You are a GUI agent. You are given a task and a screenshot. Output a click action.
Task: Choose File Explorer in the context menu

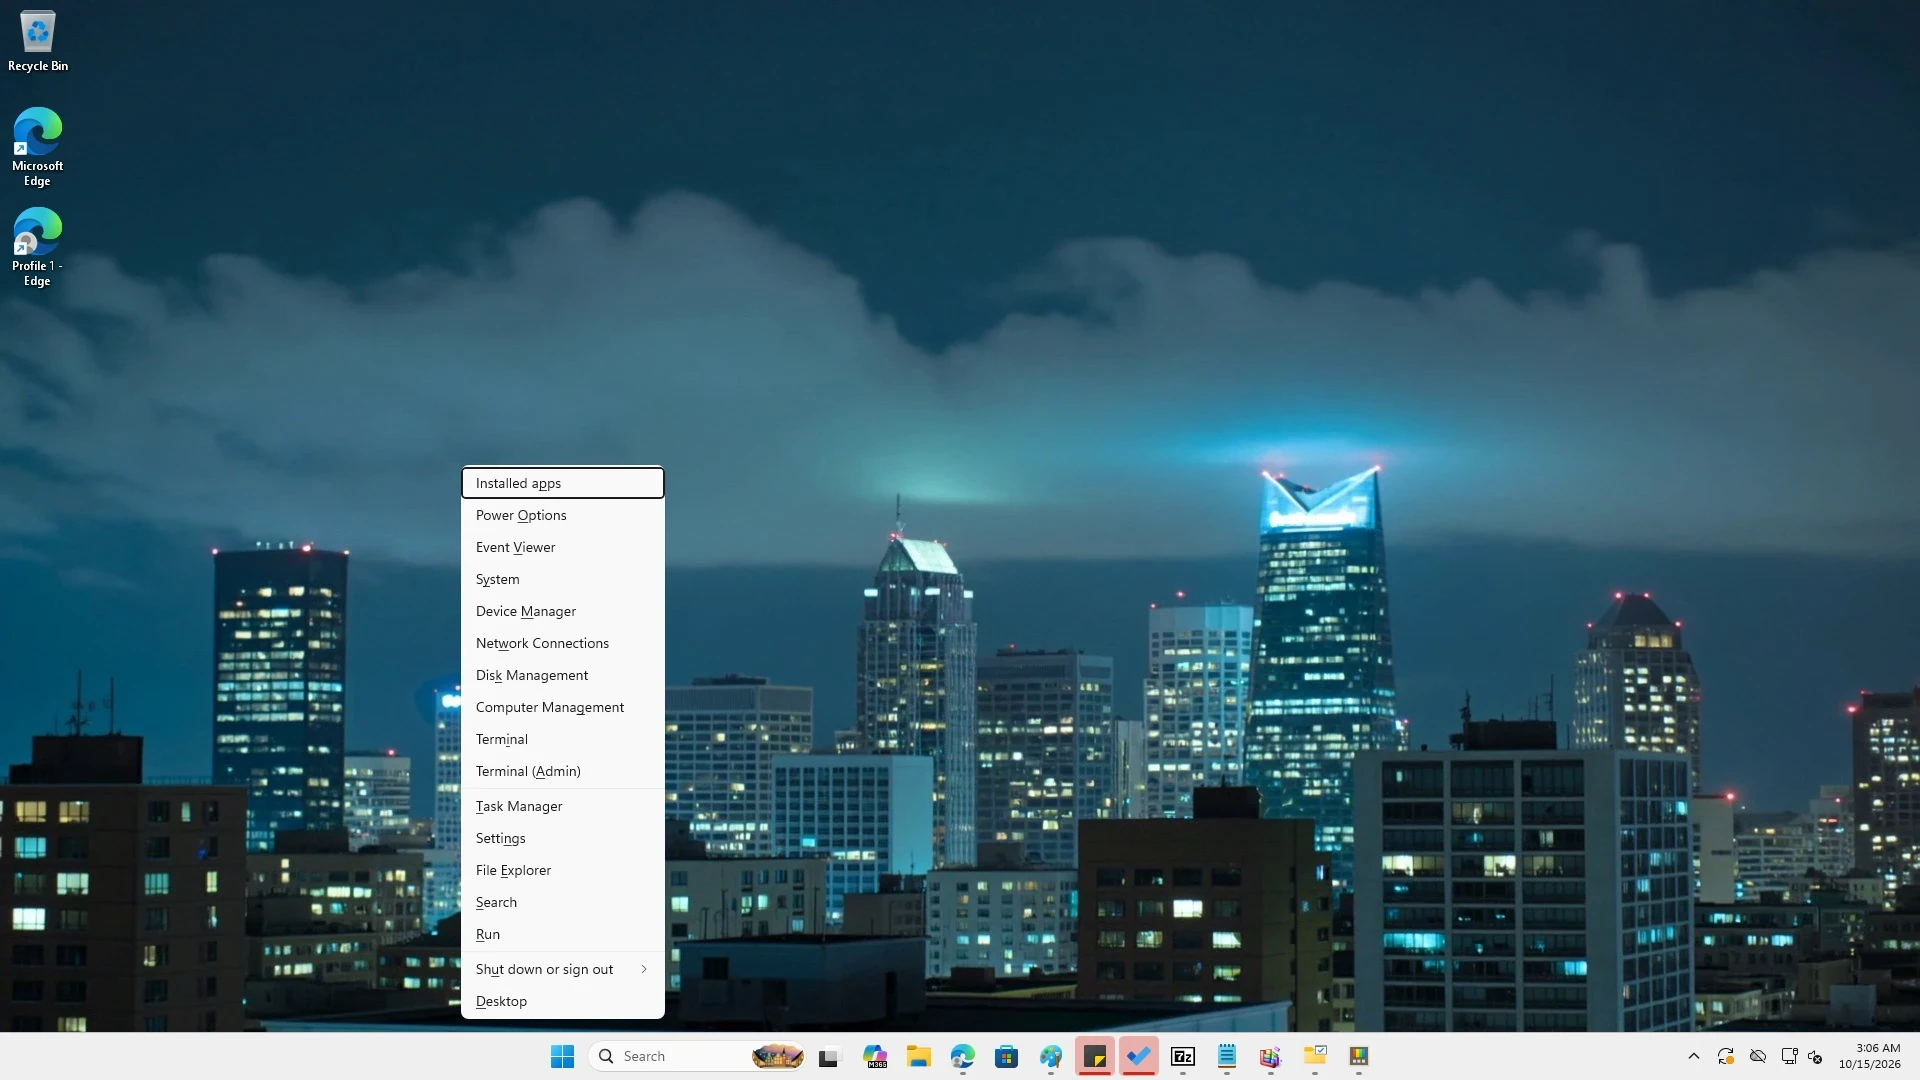pyautogui.click(x=563, y=870)
